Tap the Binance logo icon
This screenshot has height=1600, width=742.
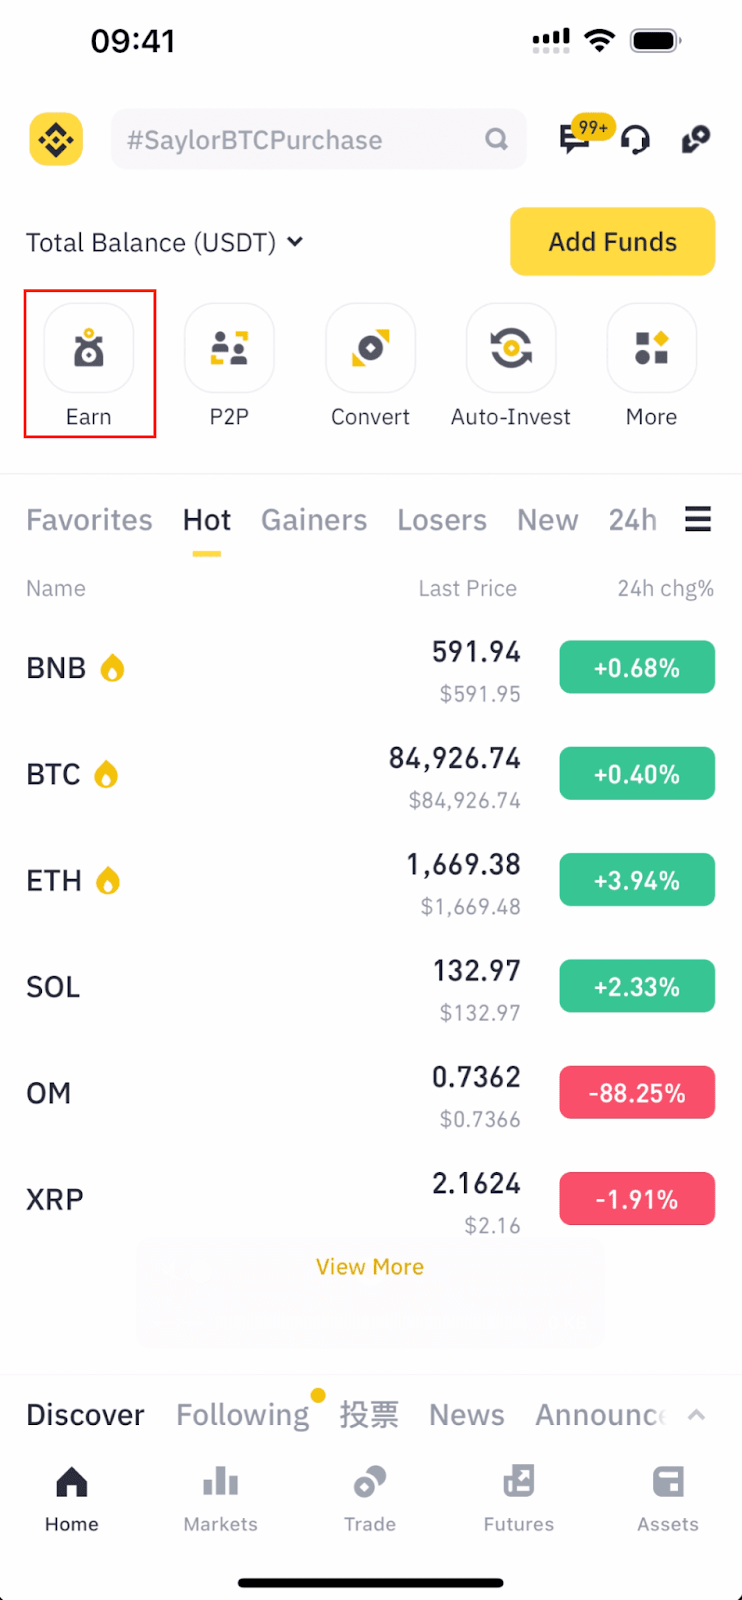[x=56, y=139]
